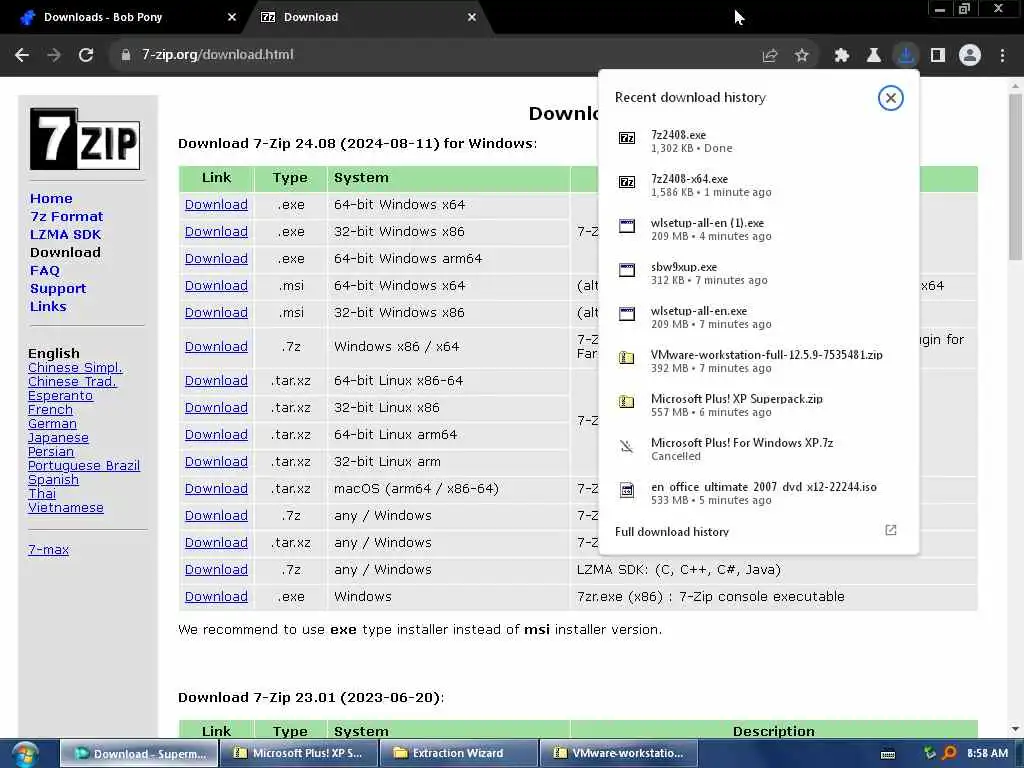Open the Chrome three-dot menu
The image size is (1024, 768).
click(1002, 56)
